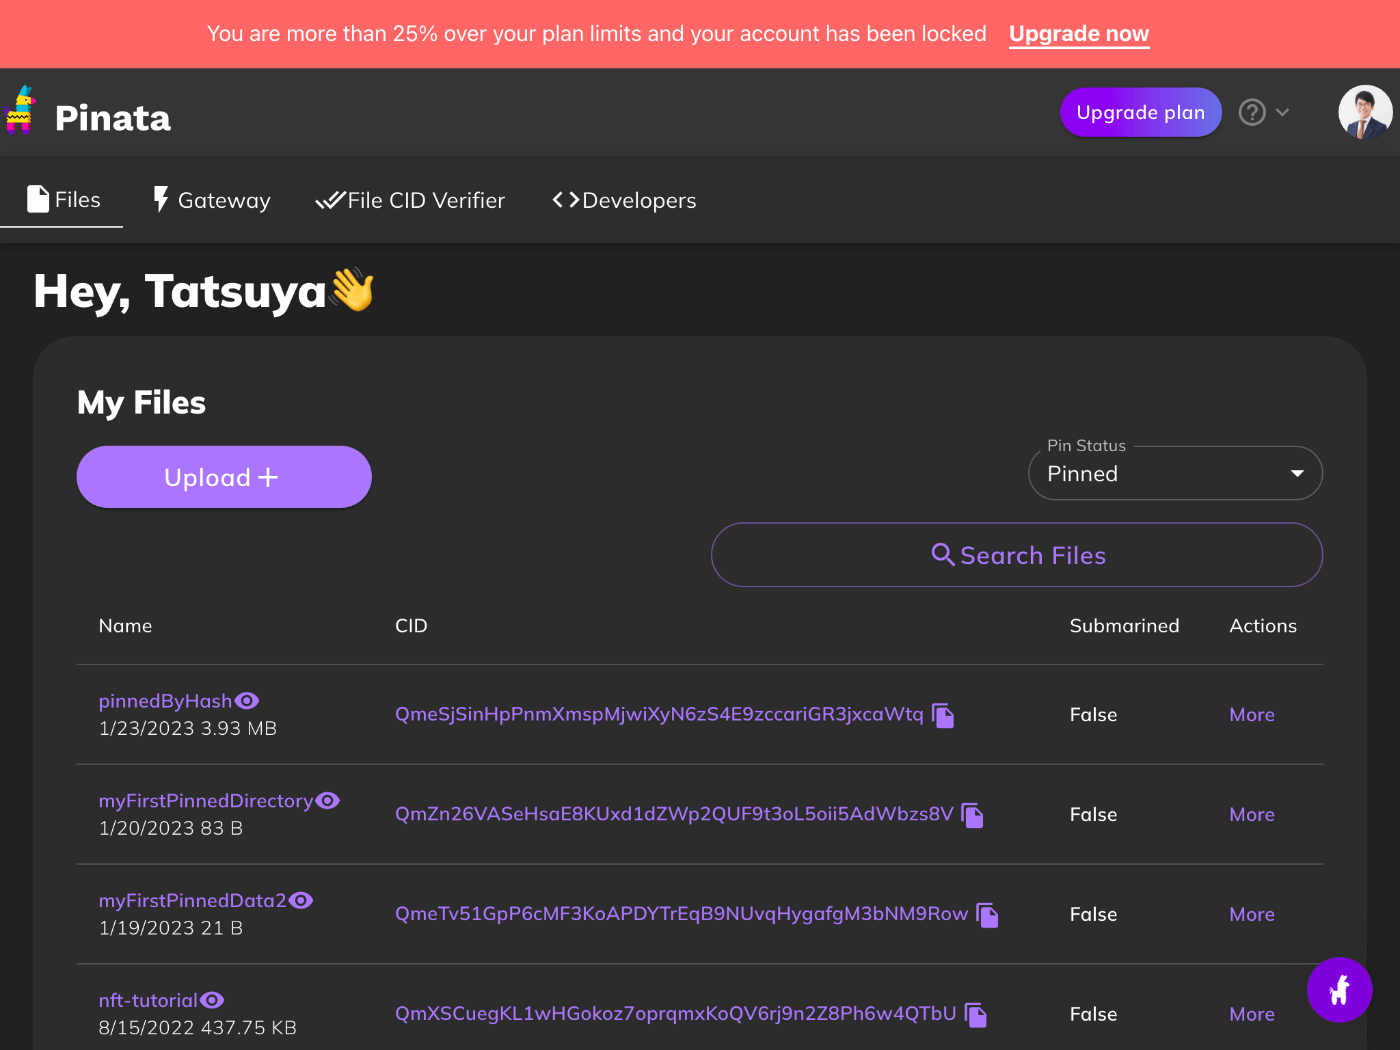Click CID QmZn26VASeHsaE8K... link
The width and height of the screenshot is (1400, 1050).
coord(674,814)
